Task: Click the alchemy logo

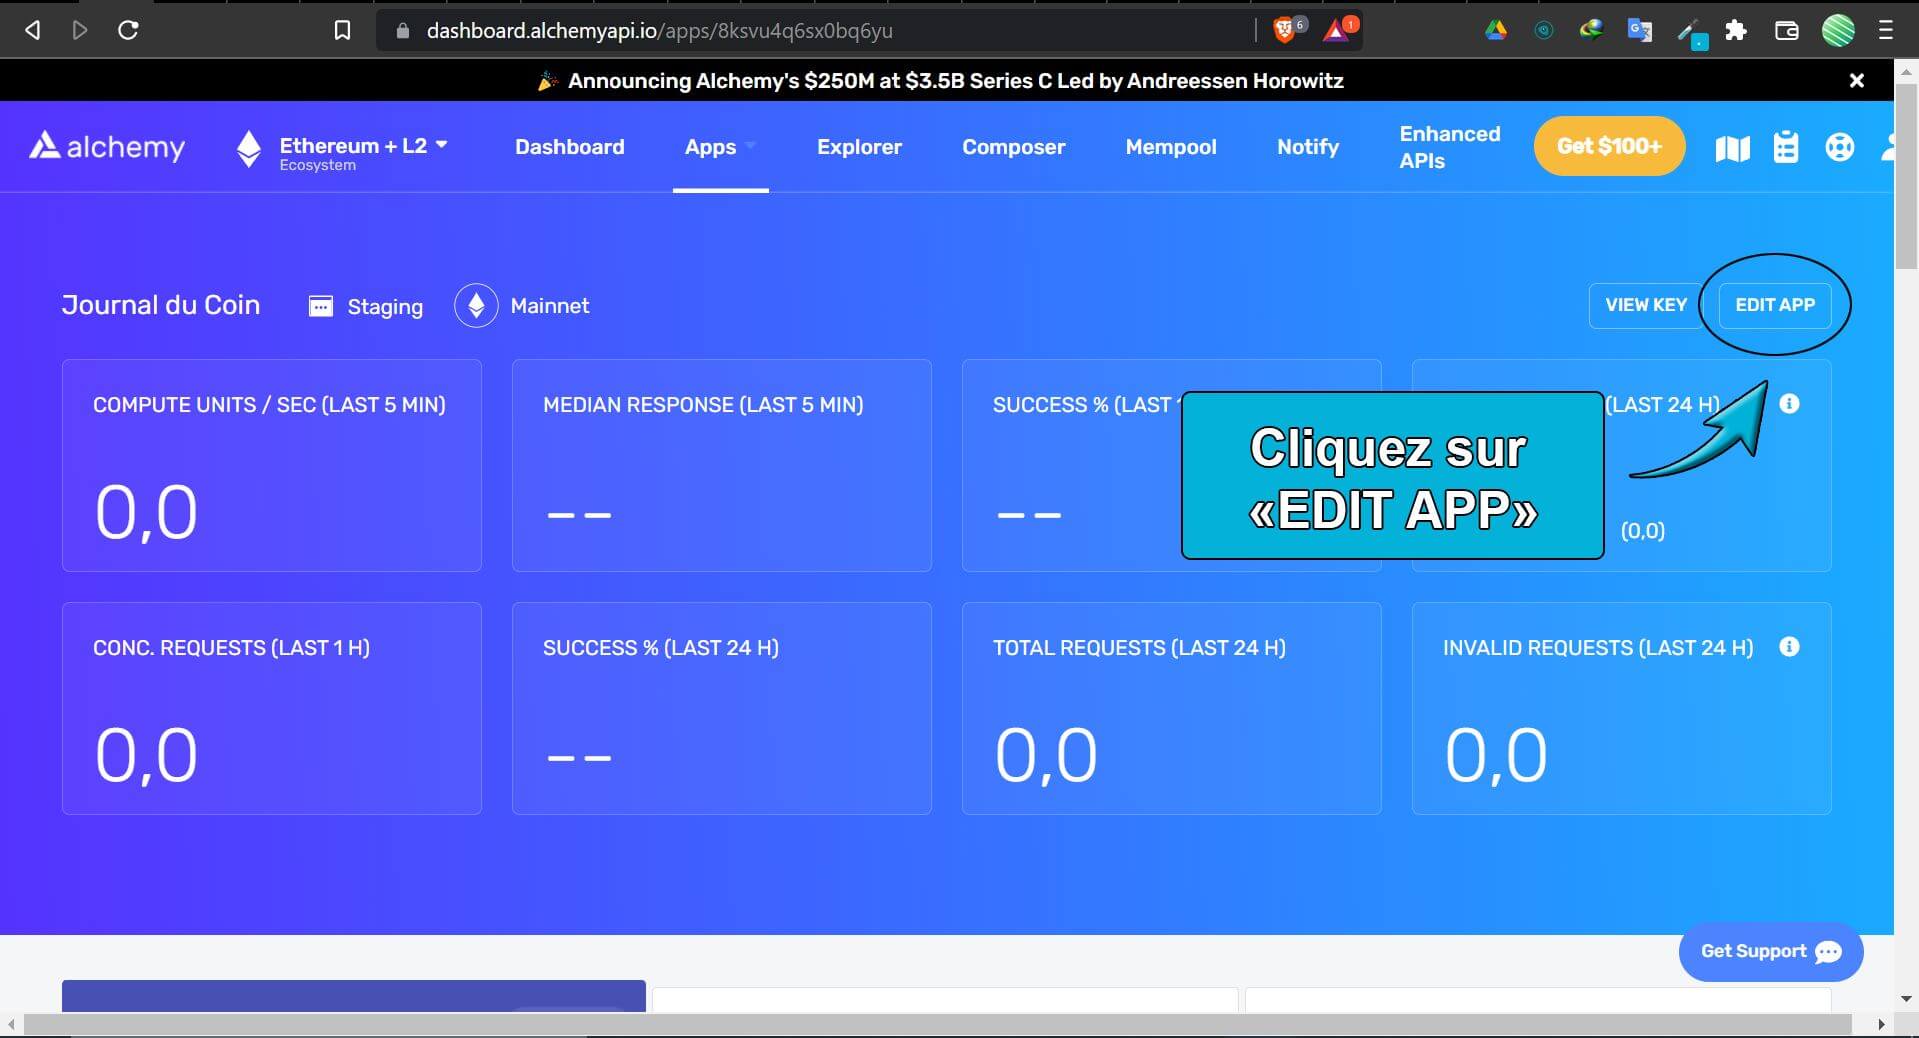Action: tap(107, 147)
